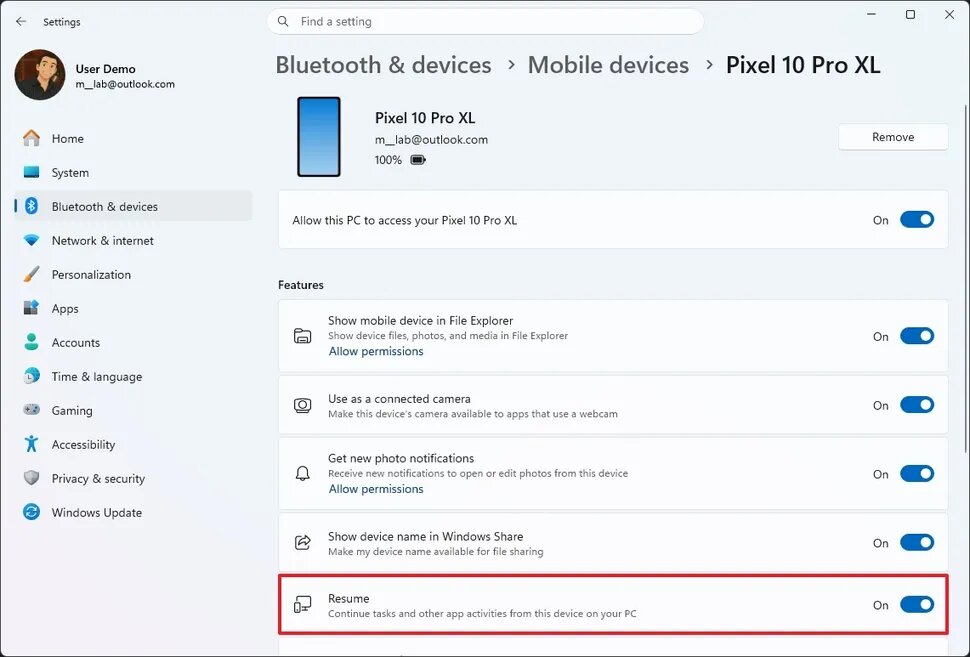The image size is (970, 657).
Task: Open Network & internet settings
Action: tap(133, 240)
